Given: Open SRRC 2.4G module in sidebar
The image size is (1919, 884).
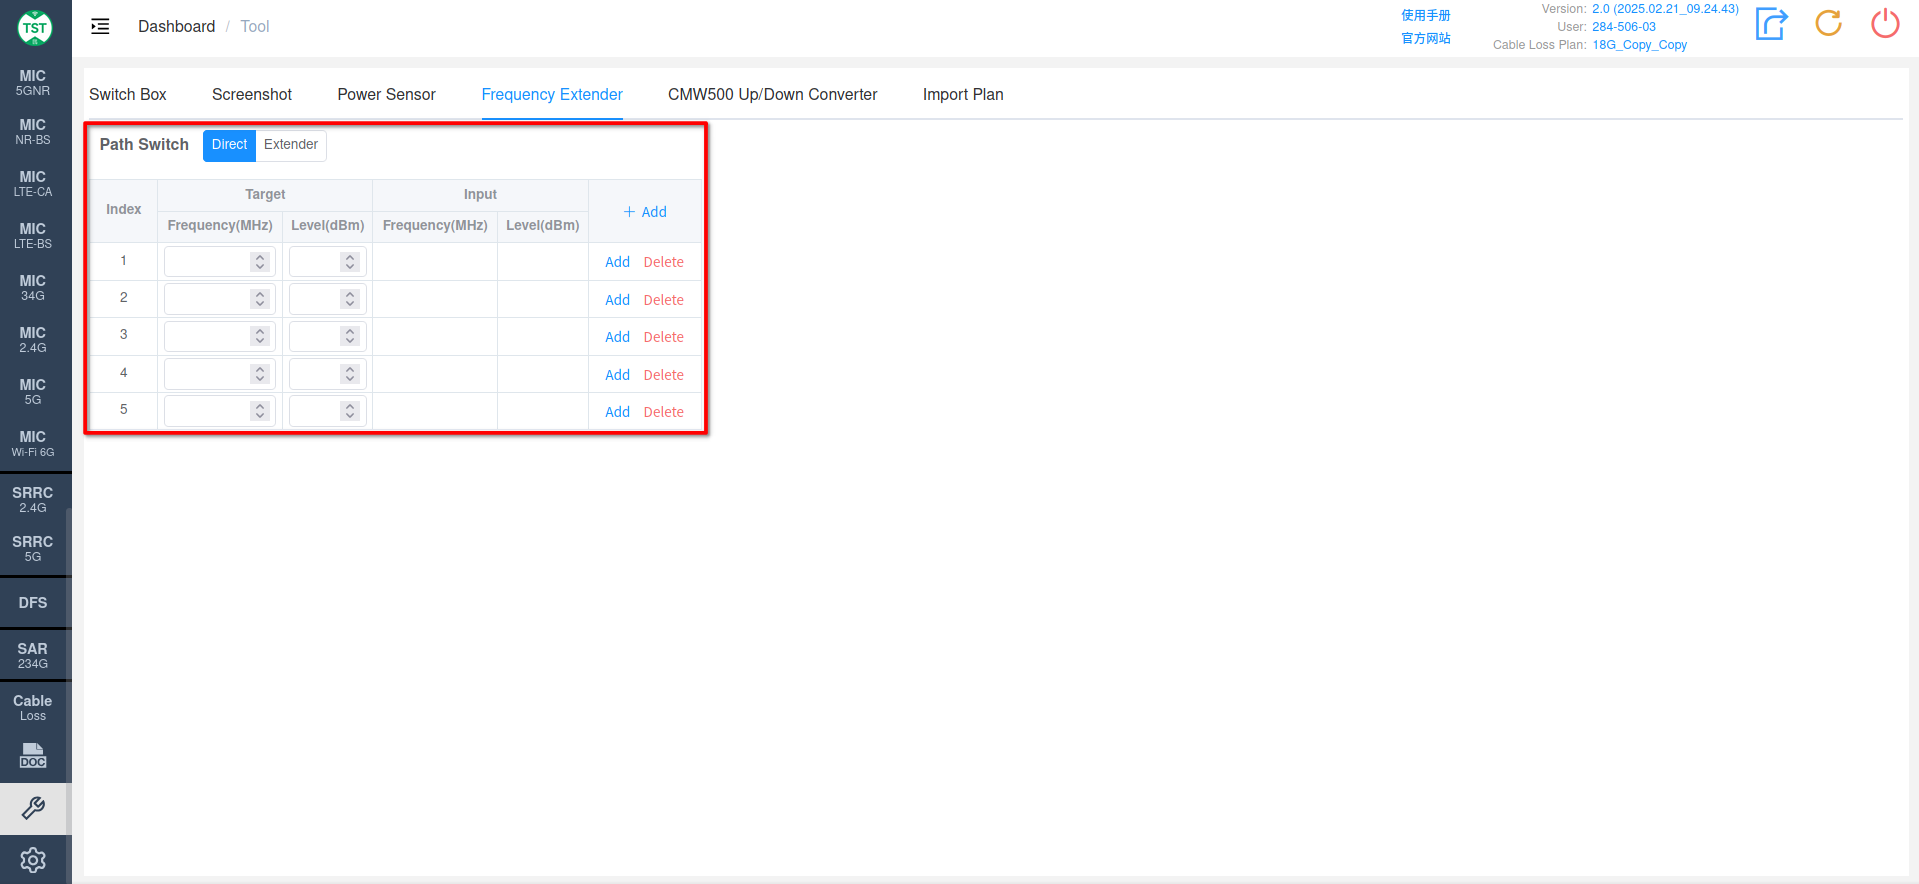Looking at the screenshot, I should pyautogui.click(x=33, y=500).
